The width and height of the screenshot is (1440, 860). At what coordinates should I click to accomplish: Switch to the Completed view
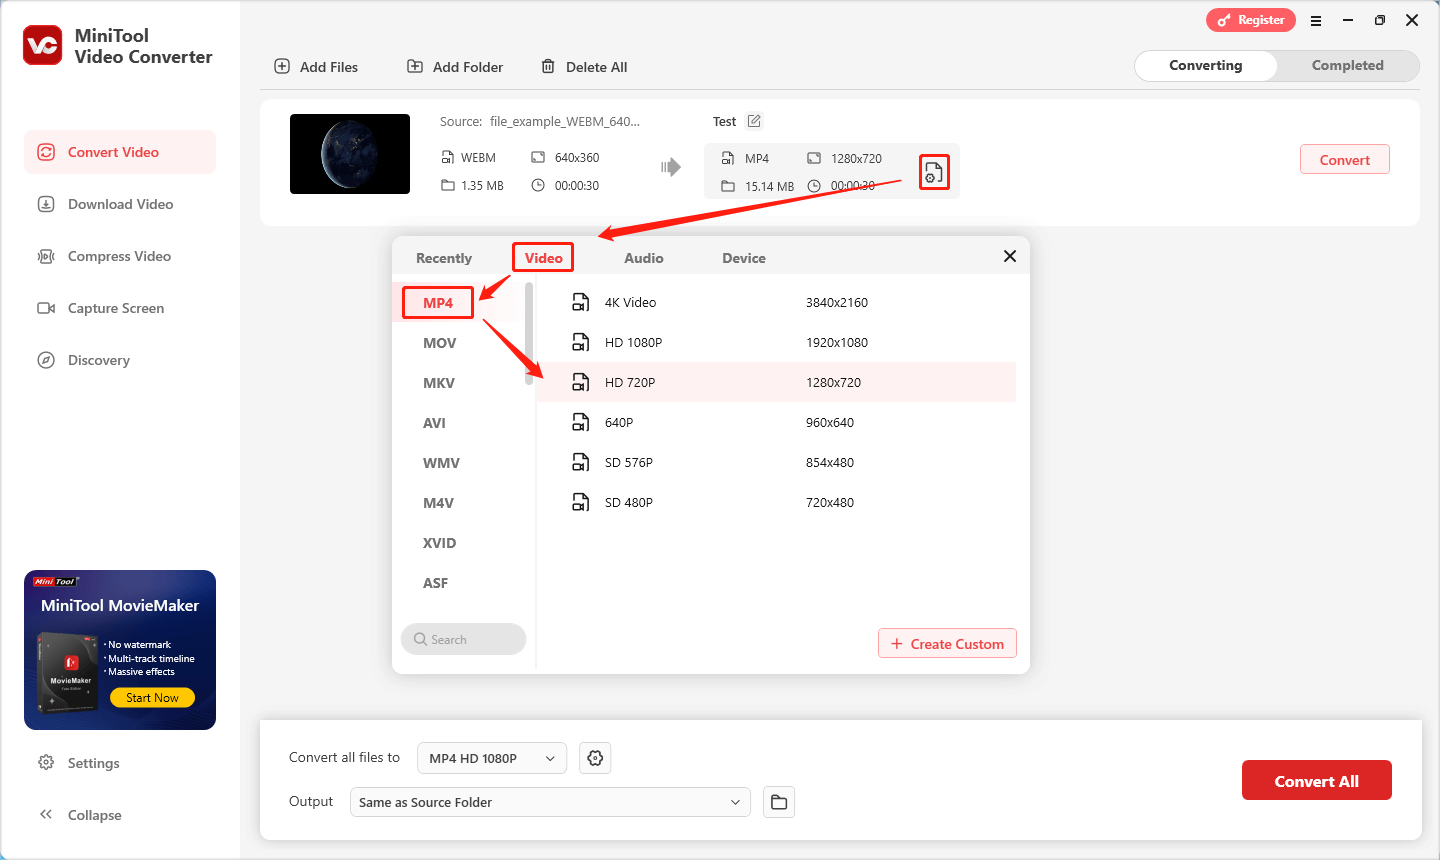pos(1348,66)
